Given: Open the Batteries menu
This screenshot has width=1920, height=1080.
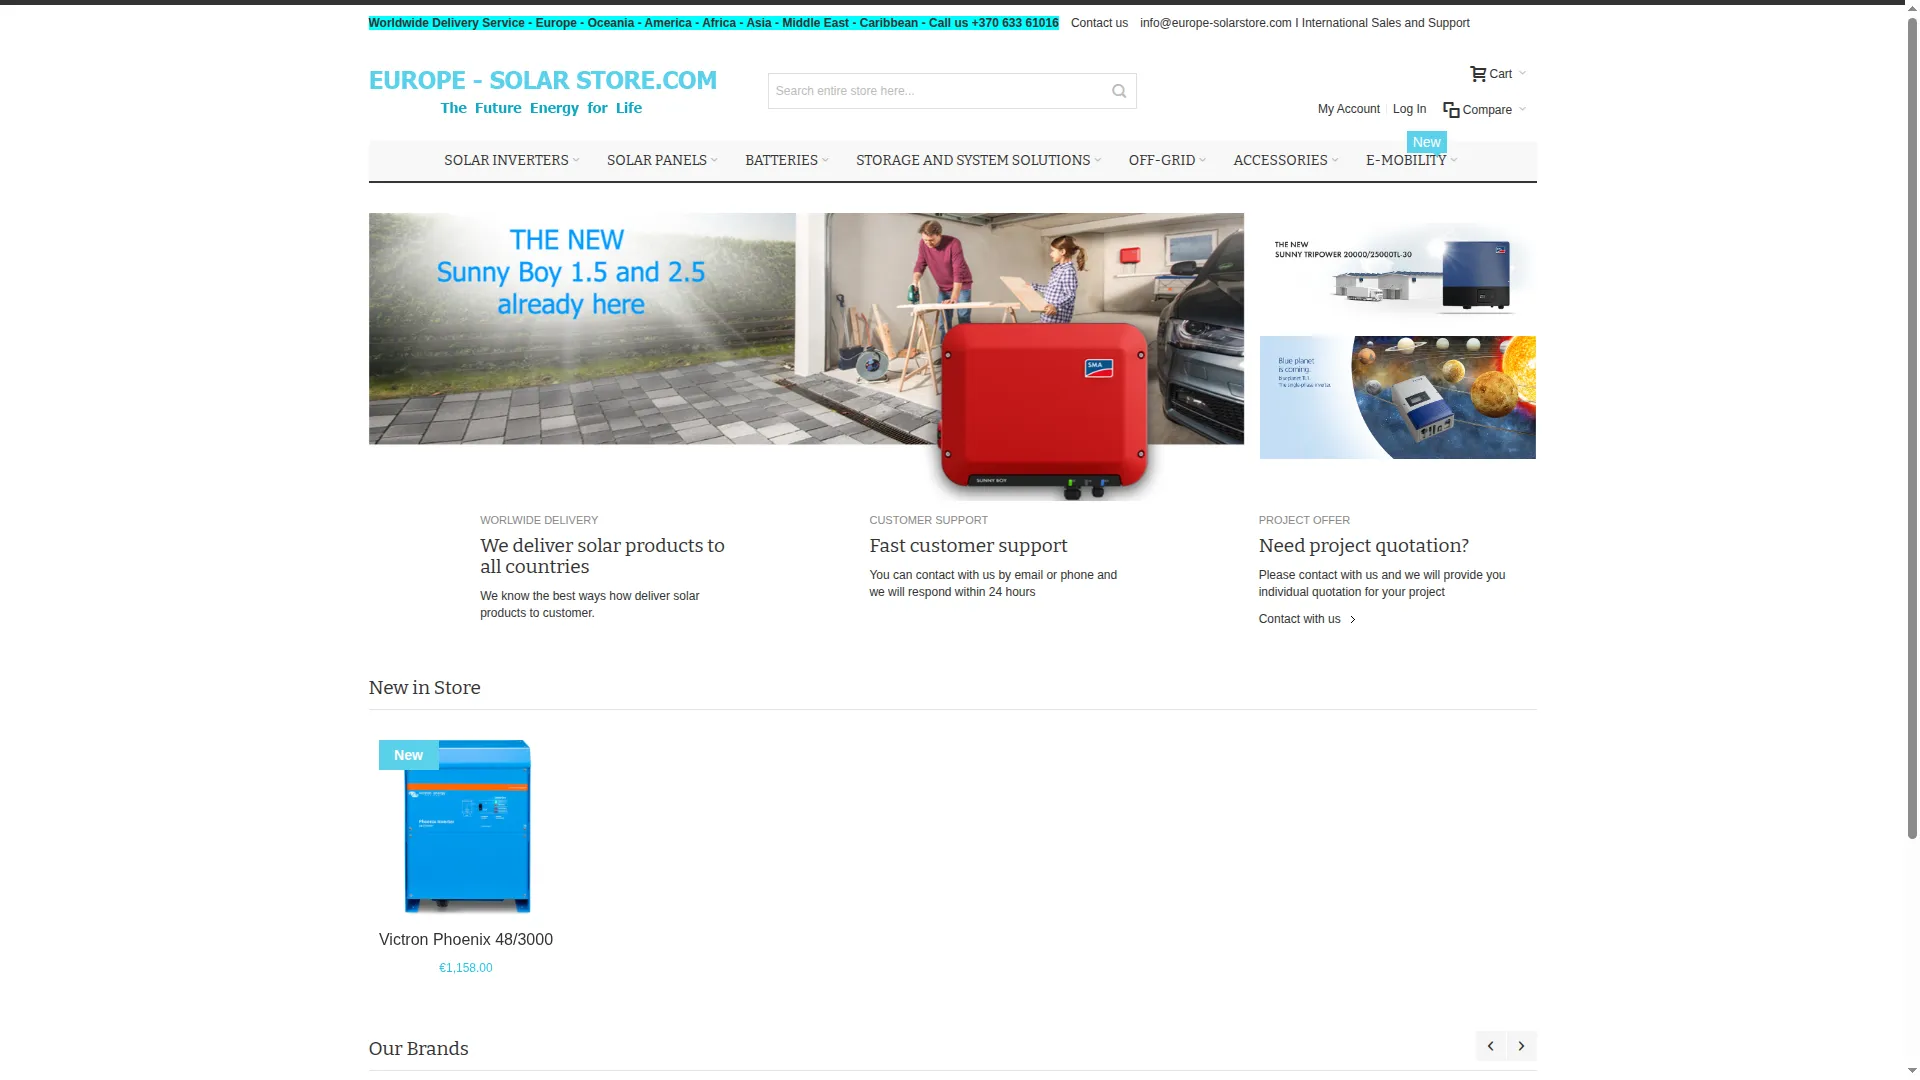Looking at the screenshot, I should [x=781, y=160].
